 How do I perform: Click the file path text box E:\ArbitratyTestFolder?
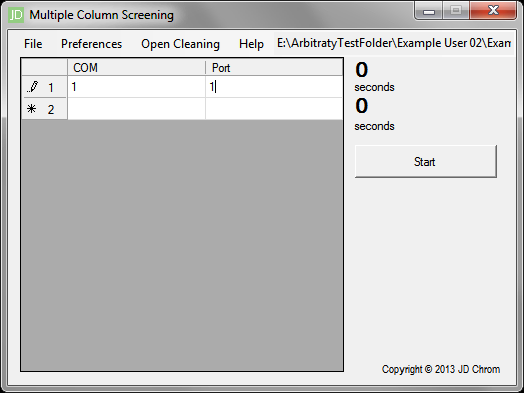coord(394,43)
